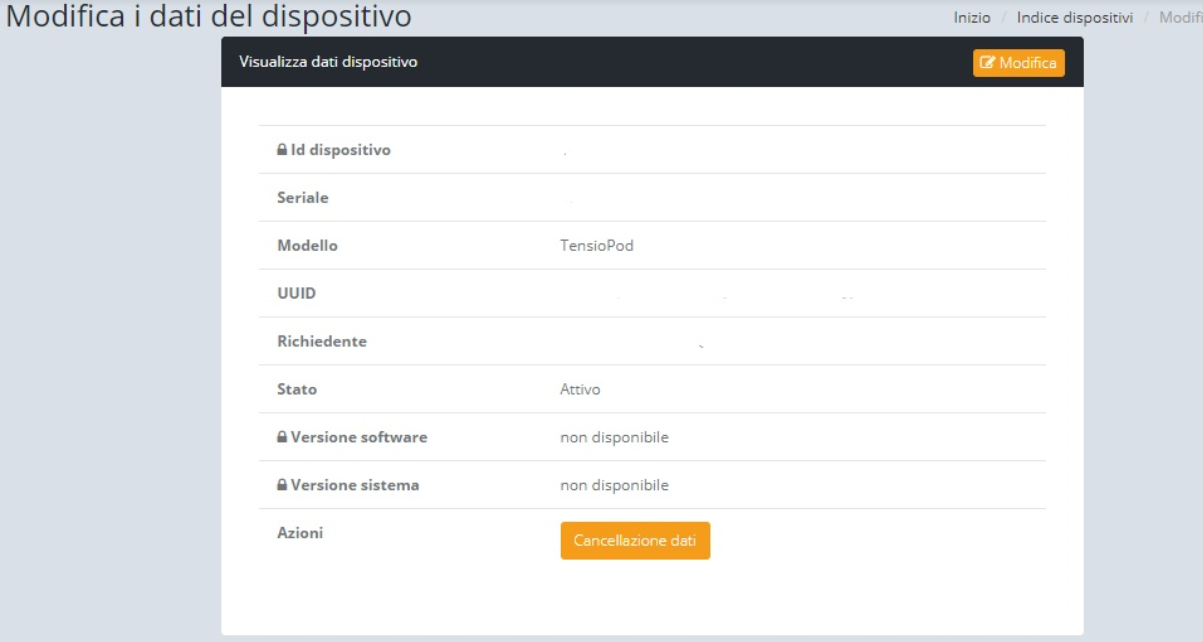Click the lock icon beside Id dispositivo
Image resolution: width=1203 pixels, height=642 pixels.
[x=282, y=150]
